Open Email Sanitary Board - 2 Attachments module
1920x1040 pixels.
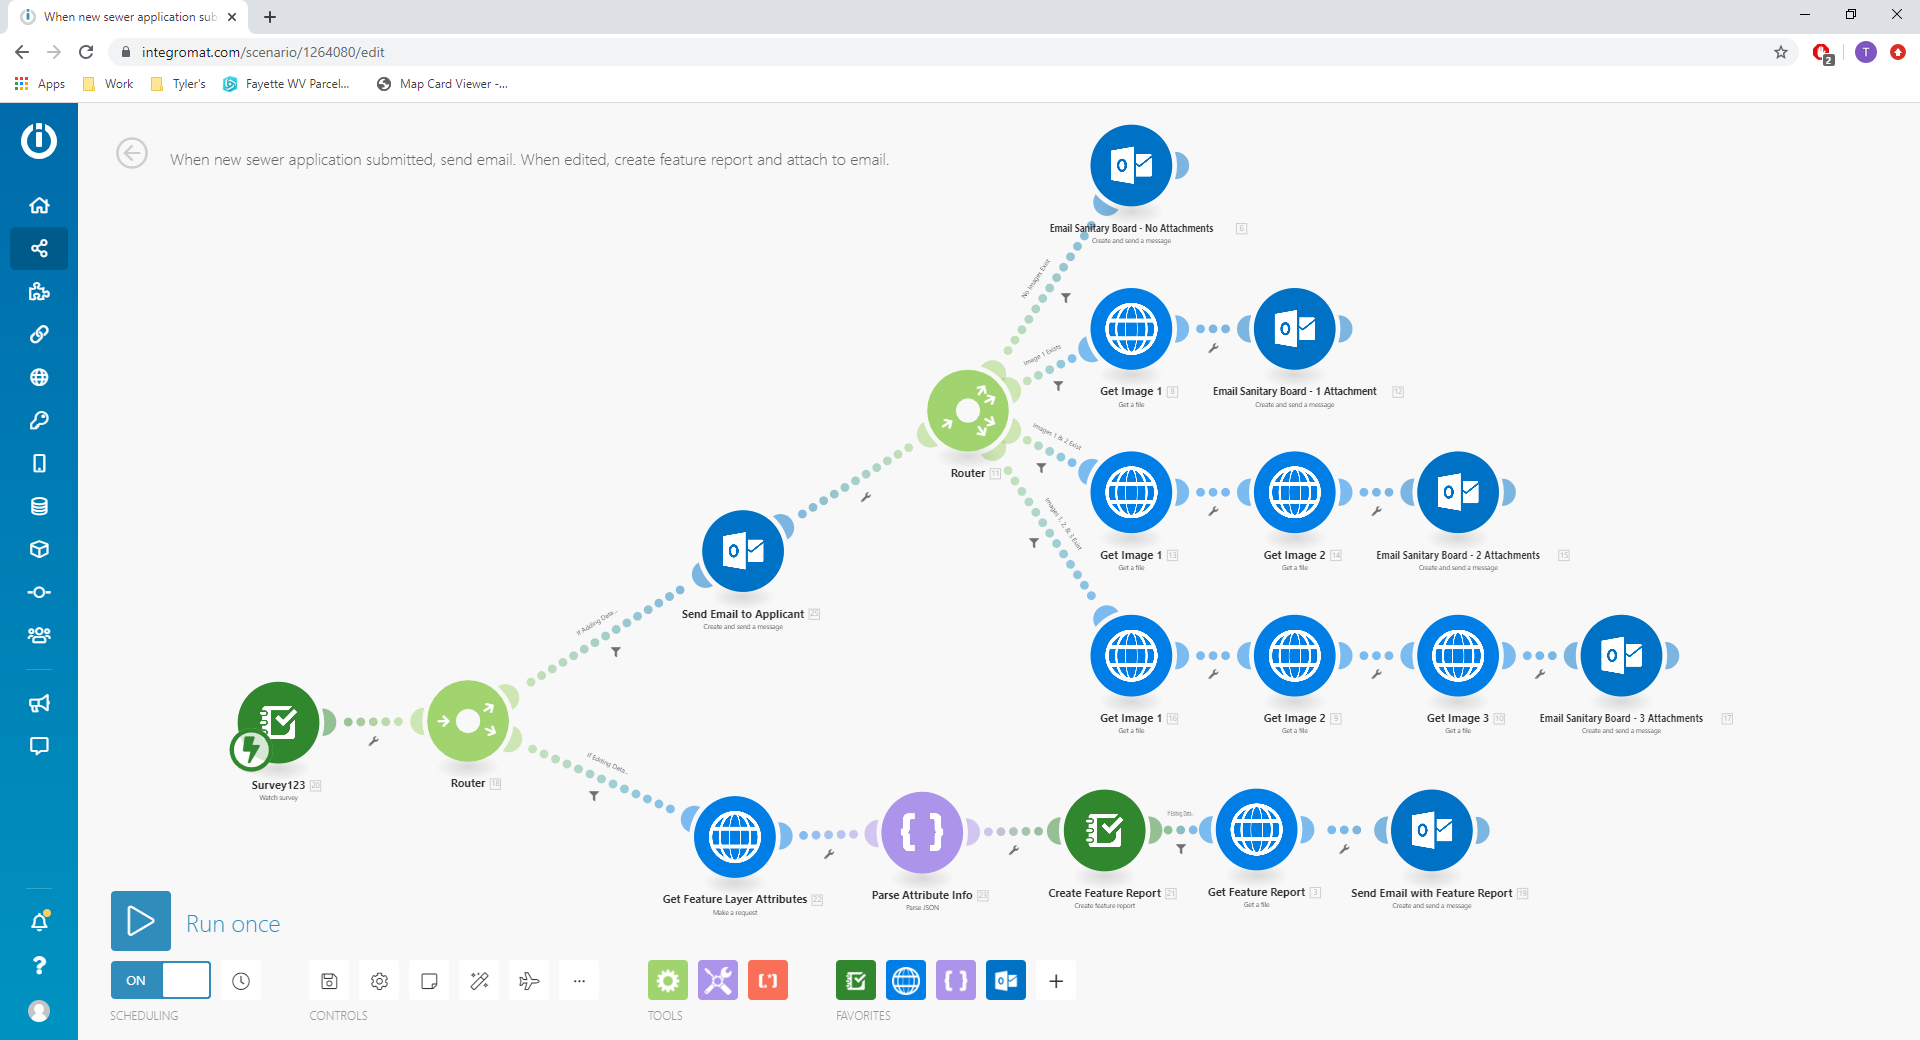[x=1458, y=492]
